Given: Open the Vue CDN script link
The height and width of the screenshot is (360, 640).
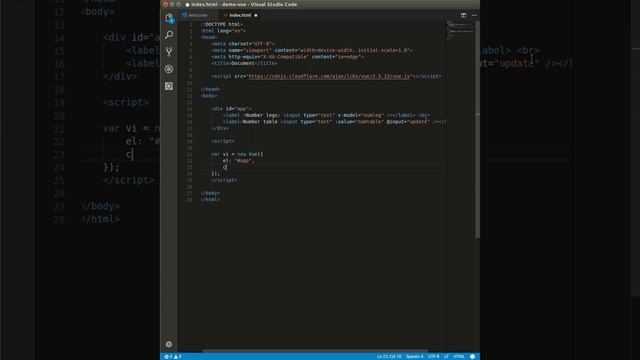Looking at the screenshot, I should 329,76.
